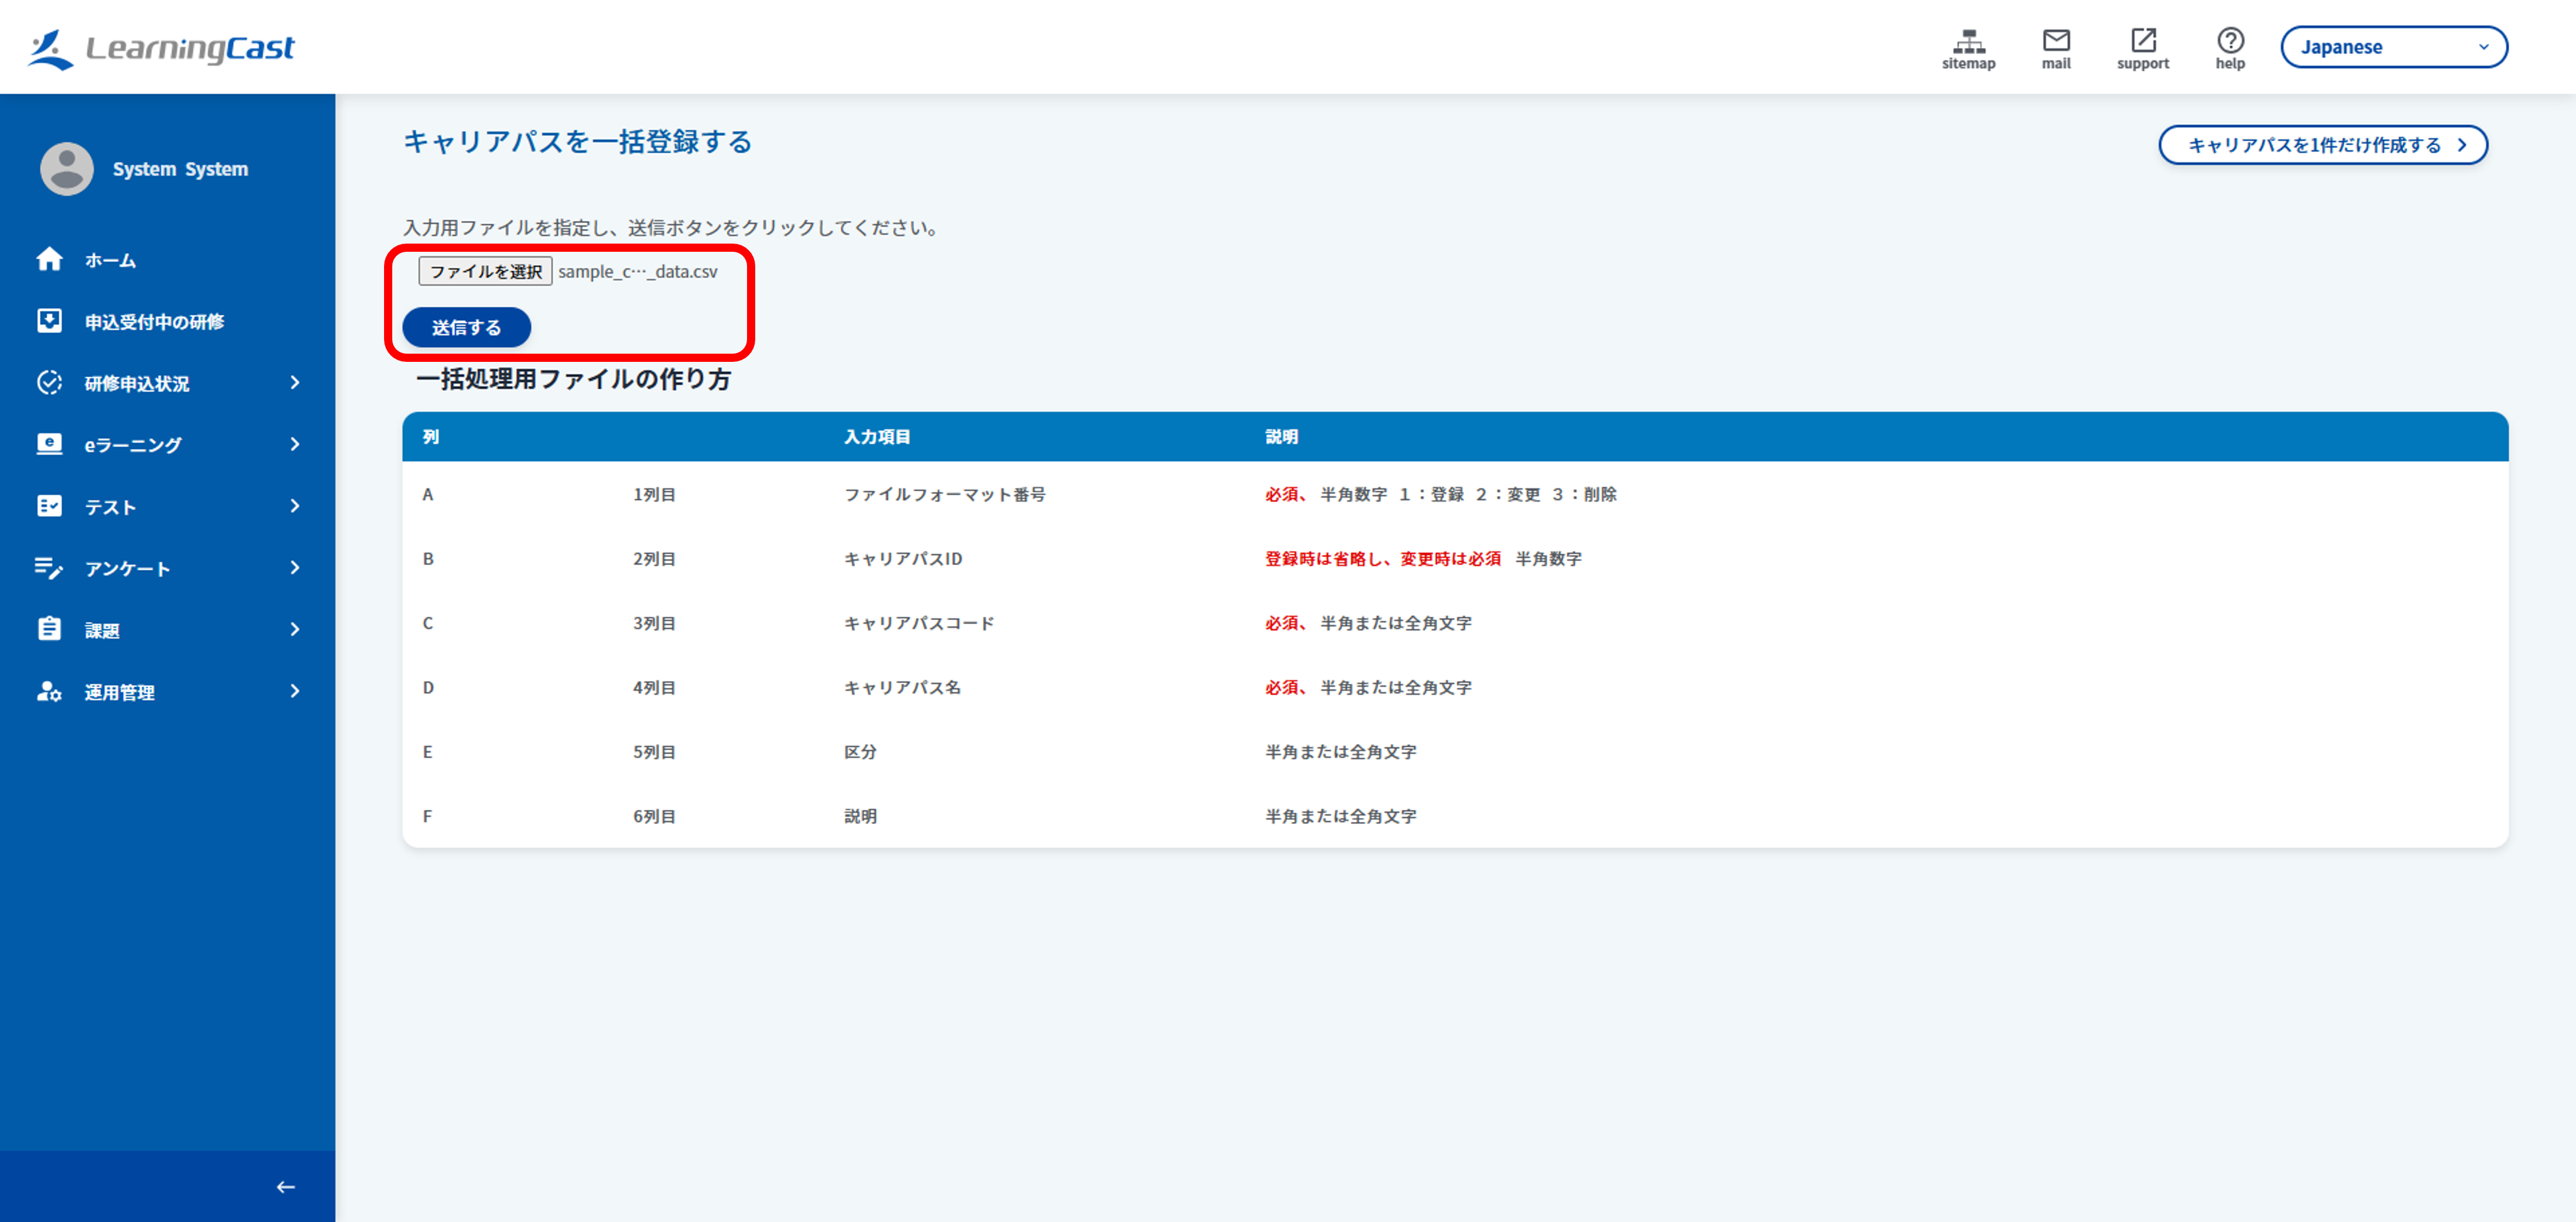Expand the 研修申込状況 chevron
2576x1222 pixels.
coord(295,382)
